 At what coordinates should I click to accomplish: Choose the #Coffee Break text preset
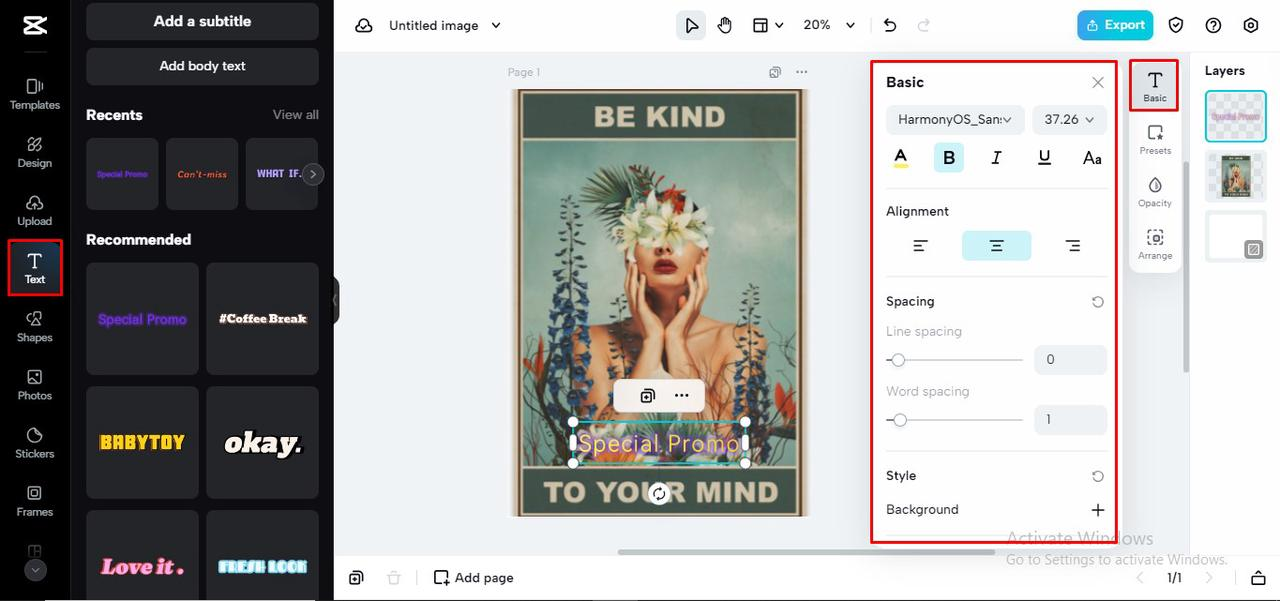pyautogui.click(x=263, y=319)
